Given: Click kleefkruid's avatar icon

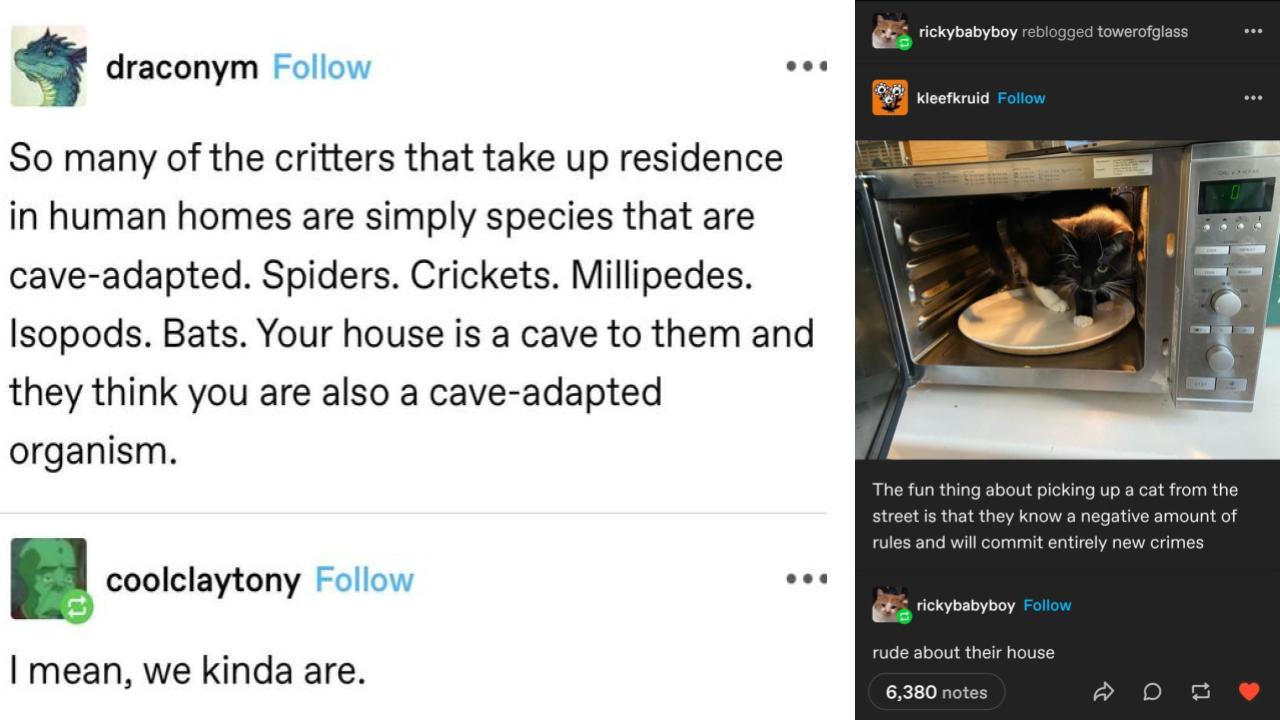Looking at the screenshot, I should click(x=888, y=98).
